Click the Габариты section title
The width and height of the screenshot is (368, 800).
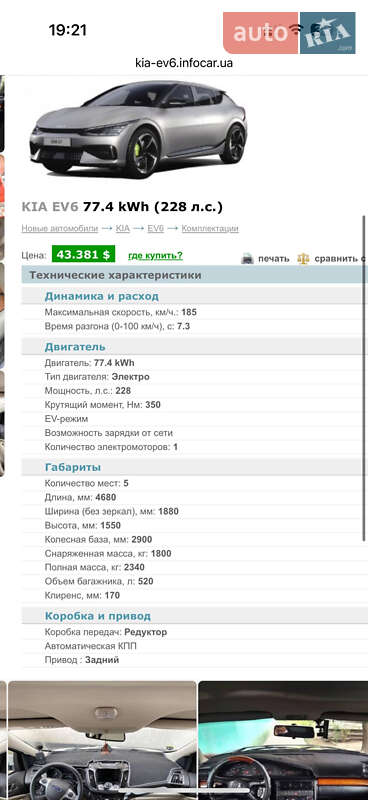(72, 467)
